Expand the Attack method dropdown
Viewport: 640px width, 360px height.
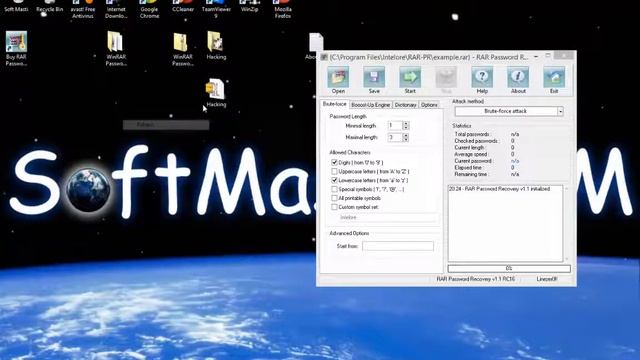[560, 111]
